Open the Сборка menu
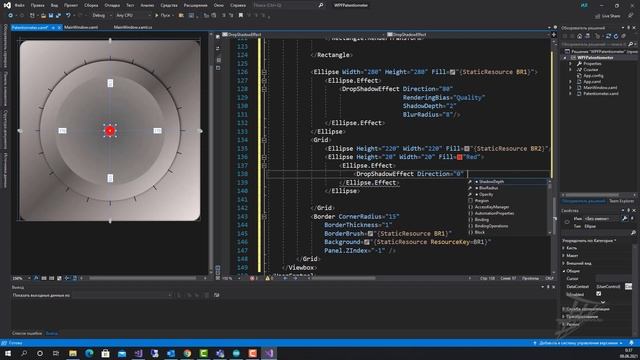The image size is (640, 360). coord(91,5)
